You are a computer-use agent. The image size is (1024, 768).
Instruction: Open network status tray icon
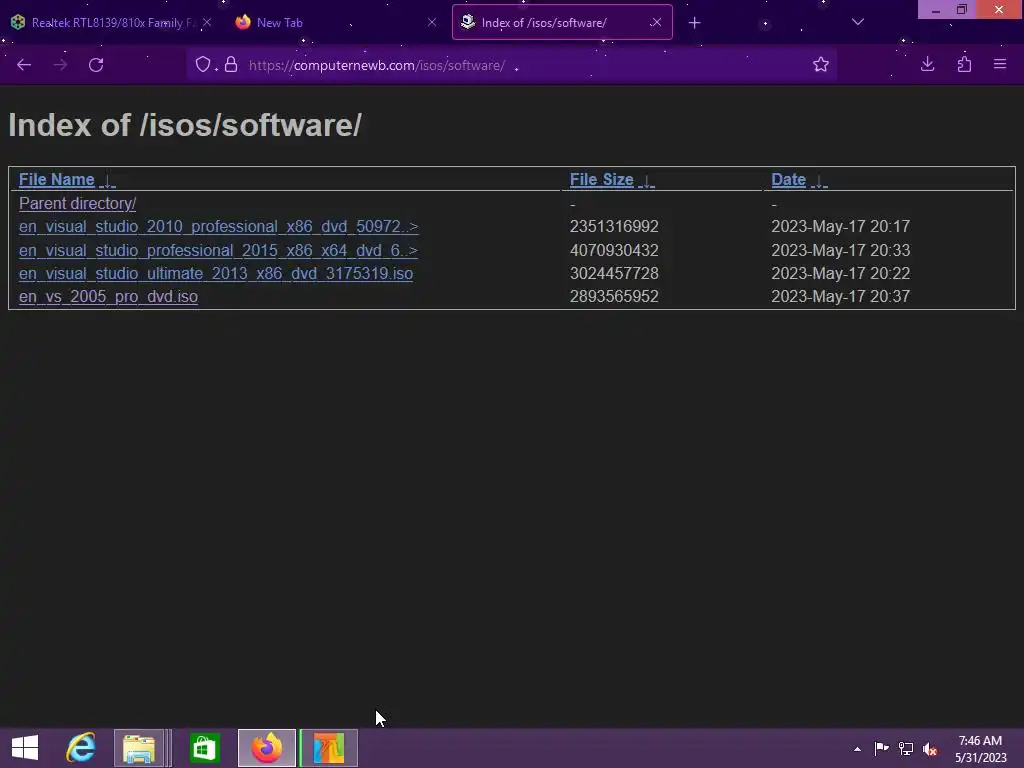coord(906,748)
